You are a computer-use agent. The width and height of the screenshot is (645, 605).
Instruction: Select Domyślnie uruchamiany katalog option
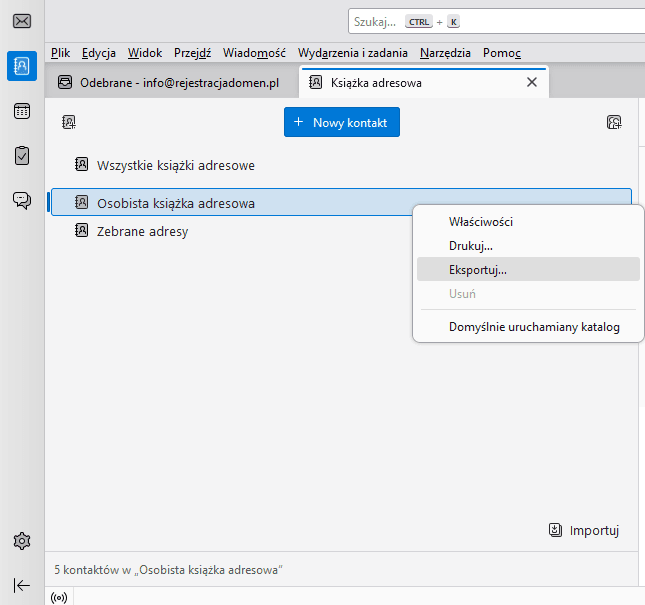(x=520, y=327)
